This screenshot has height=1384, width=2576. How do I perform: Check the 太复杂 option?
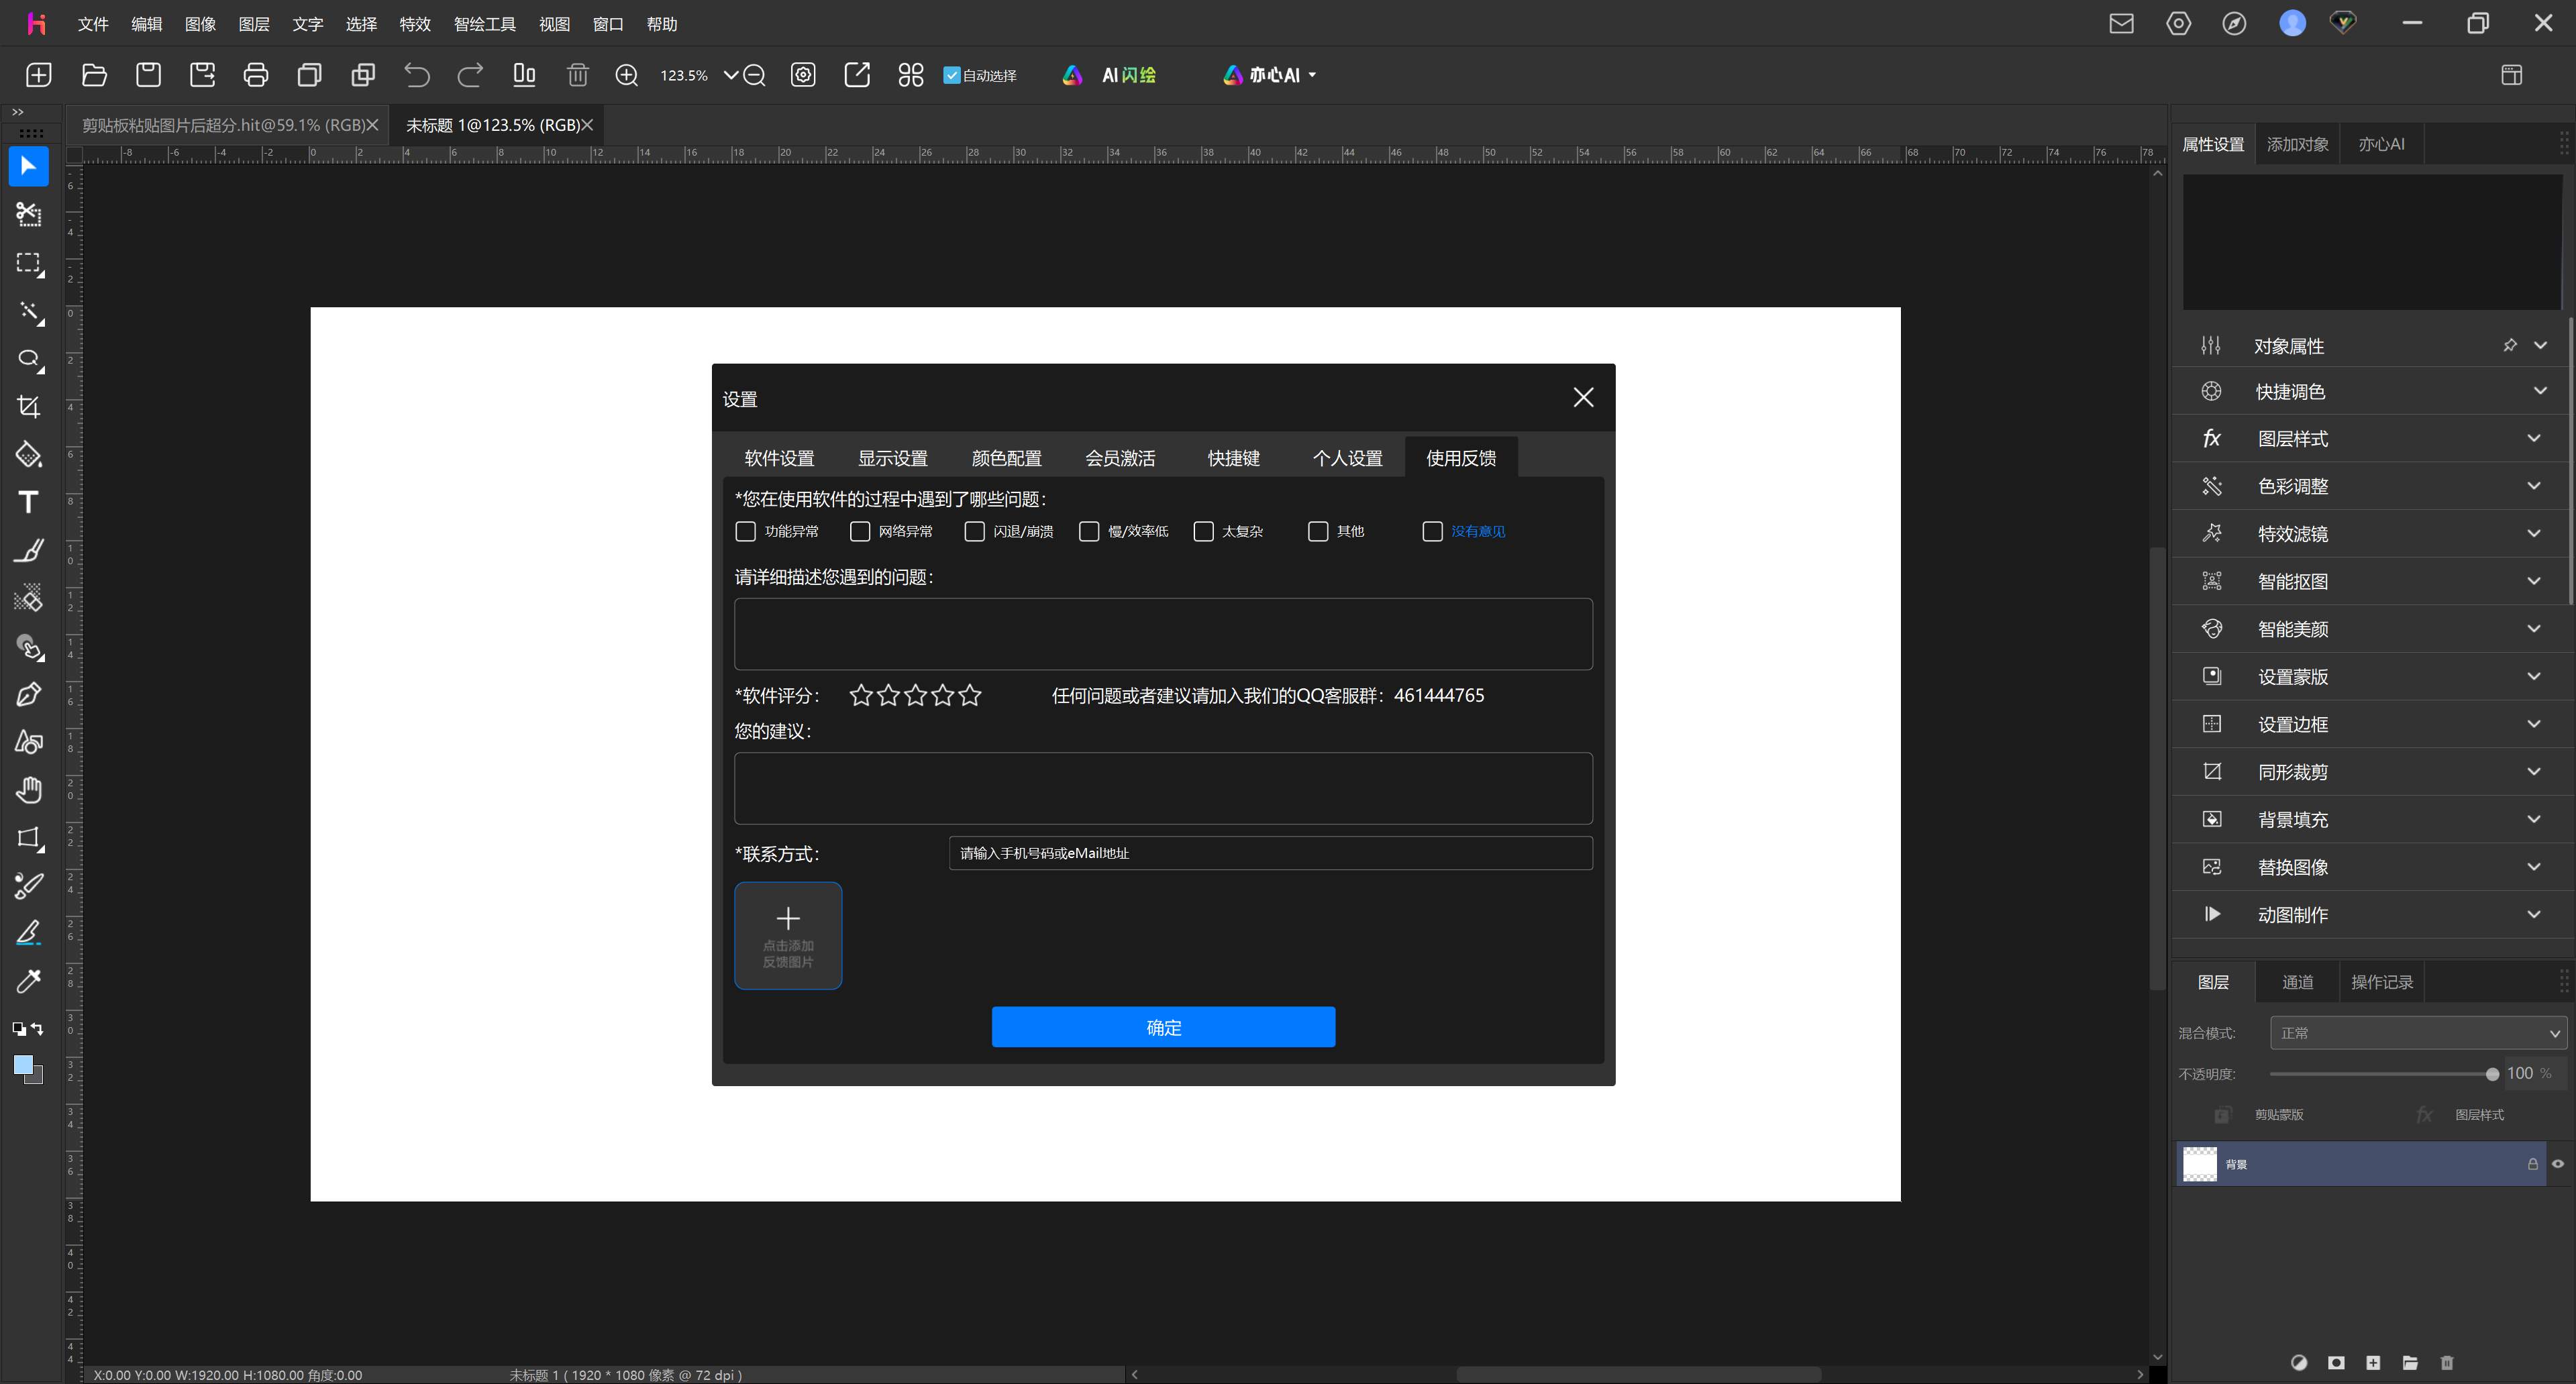point(1204,531)
